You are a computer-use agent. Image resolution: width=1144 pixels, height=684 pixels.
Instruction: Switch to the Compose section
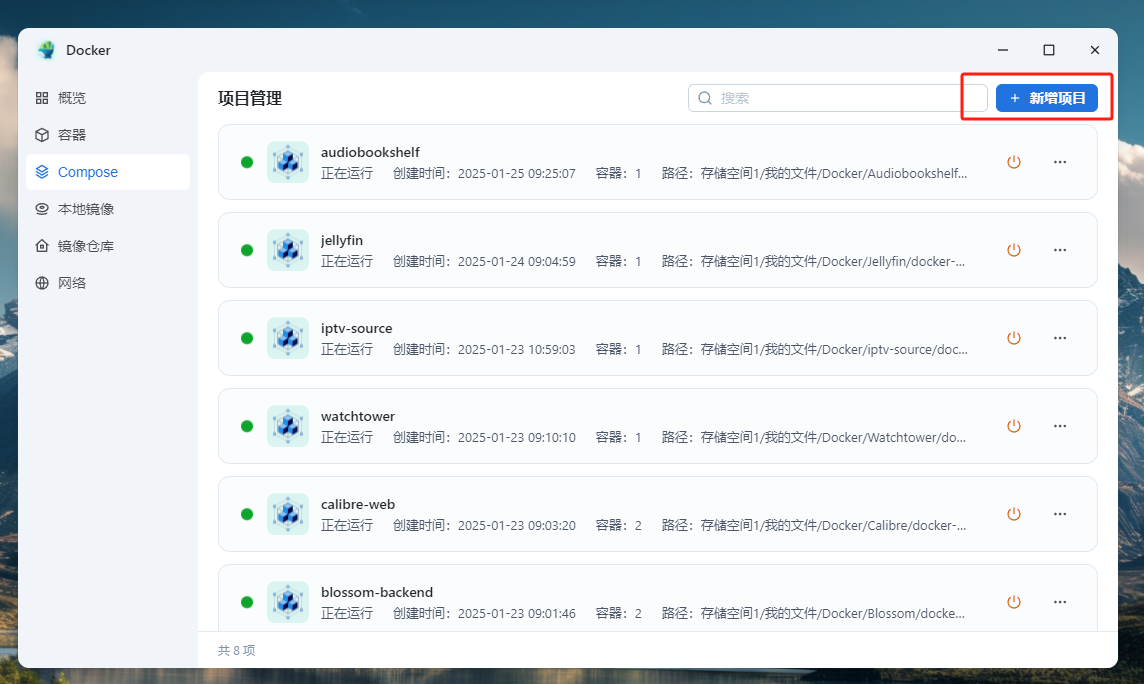(85, 171)
